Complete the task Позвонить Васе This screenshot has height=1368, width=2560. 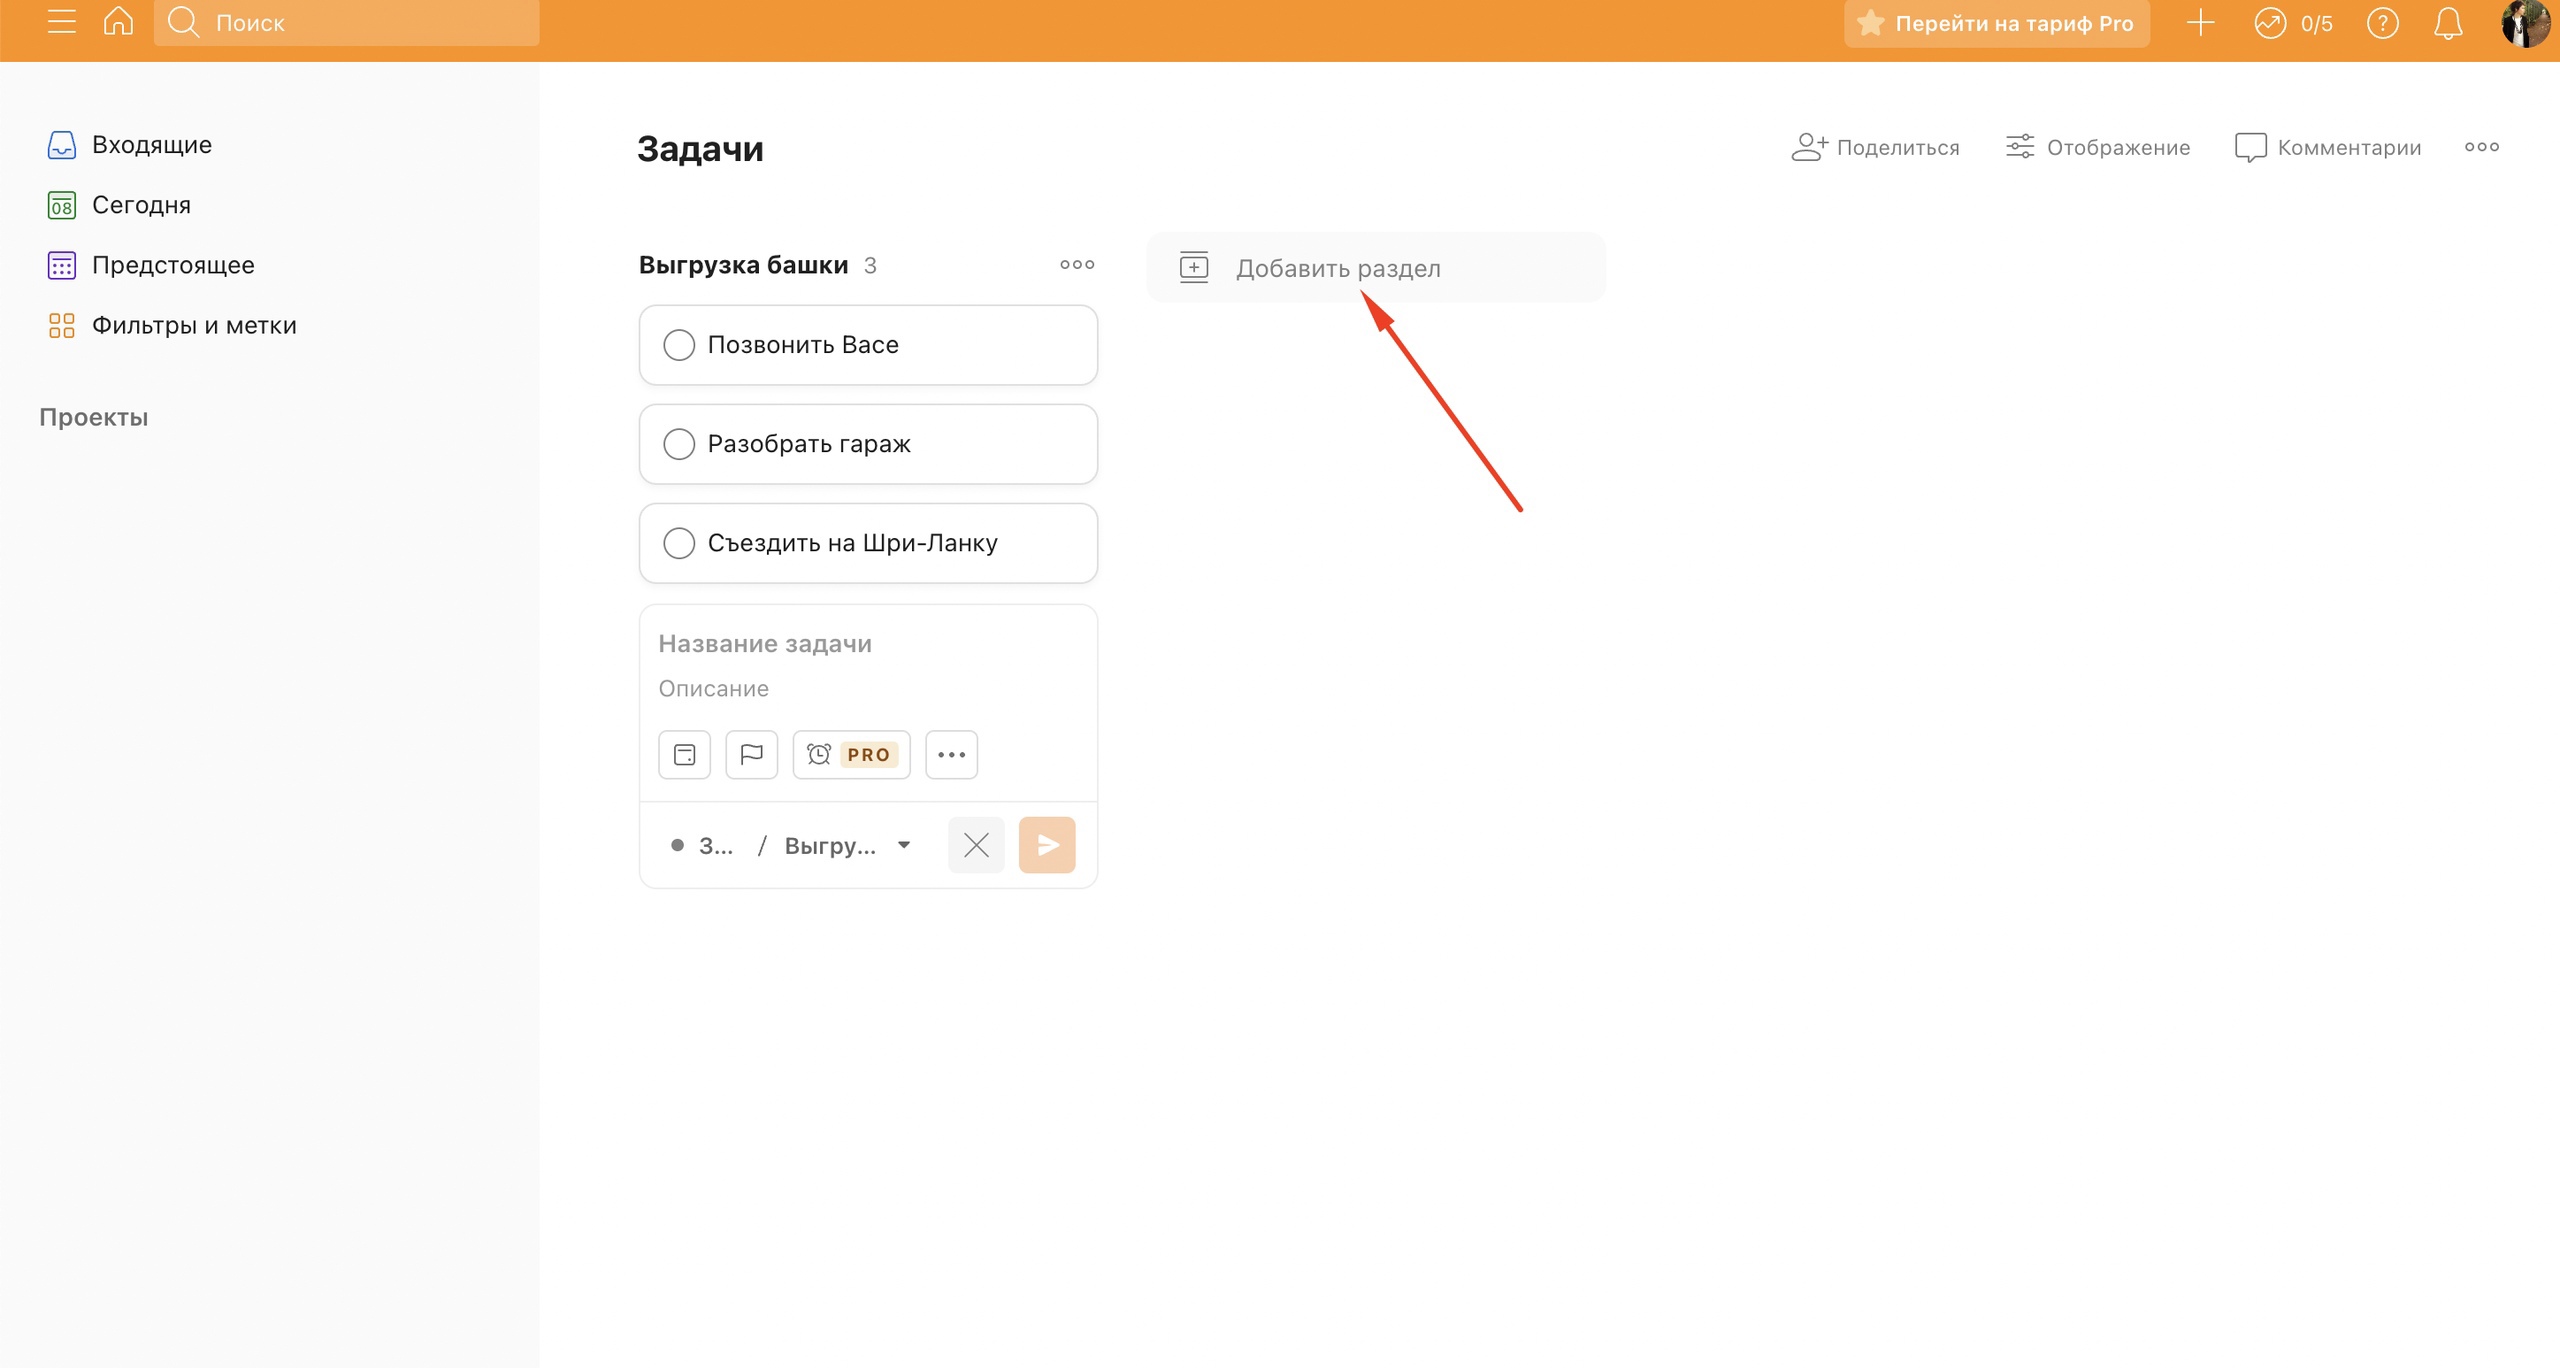click(679, 345)
